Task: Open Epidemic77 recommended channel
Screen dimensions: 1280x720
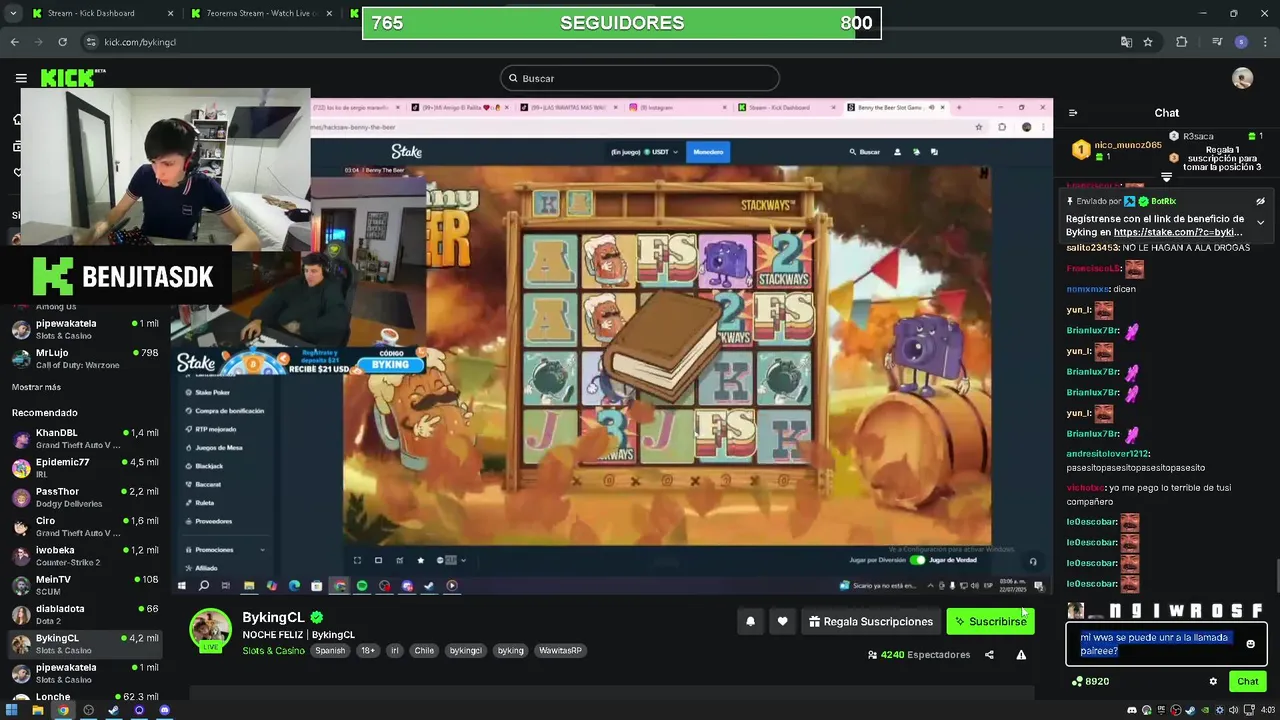Action: [x=85, y=468]
